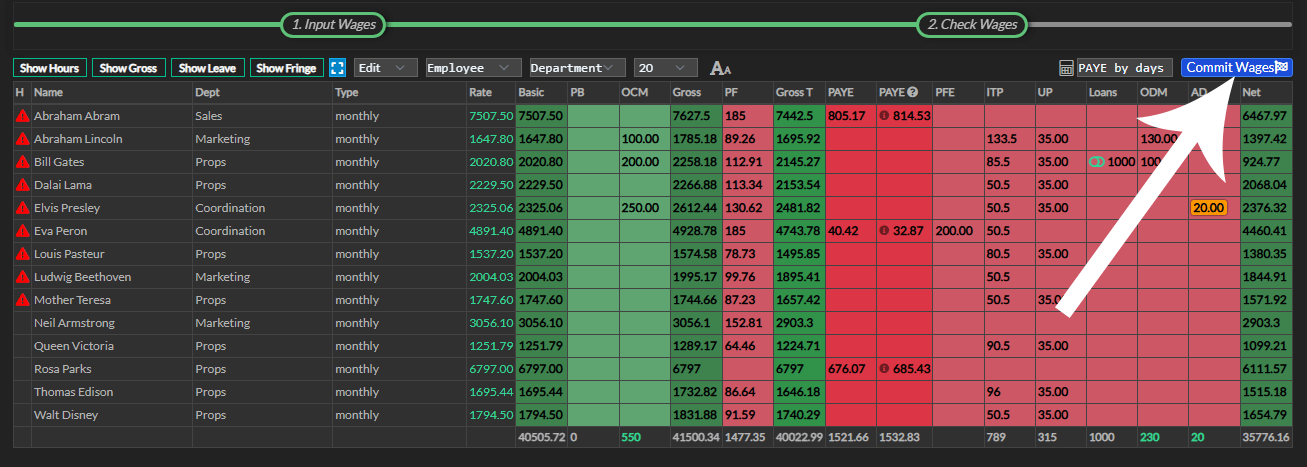This screenshot has height=467, width=1307.
Task: Click the info icon next to 685.43
Action: point(884,369)
